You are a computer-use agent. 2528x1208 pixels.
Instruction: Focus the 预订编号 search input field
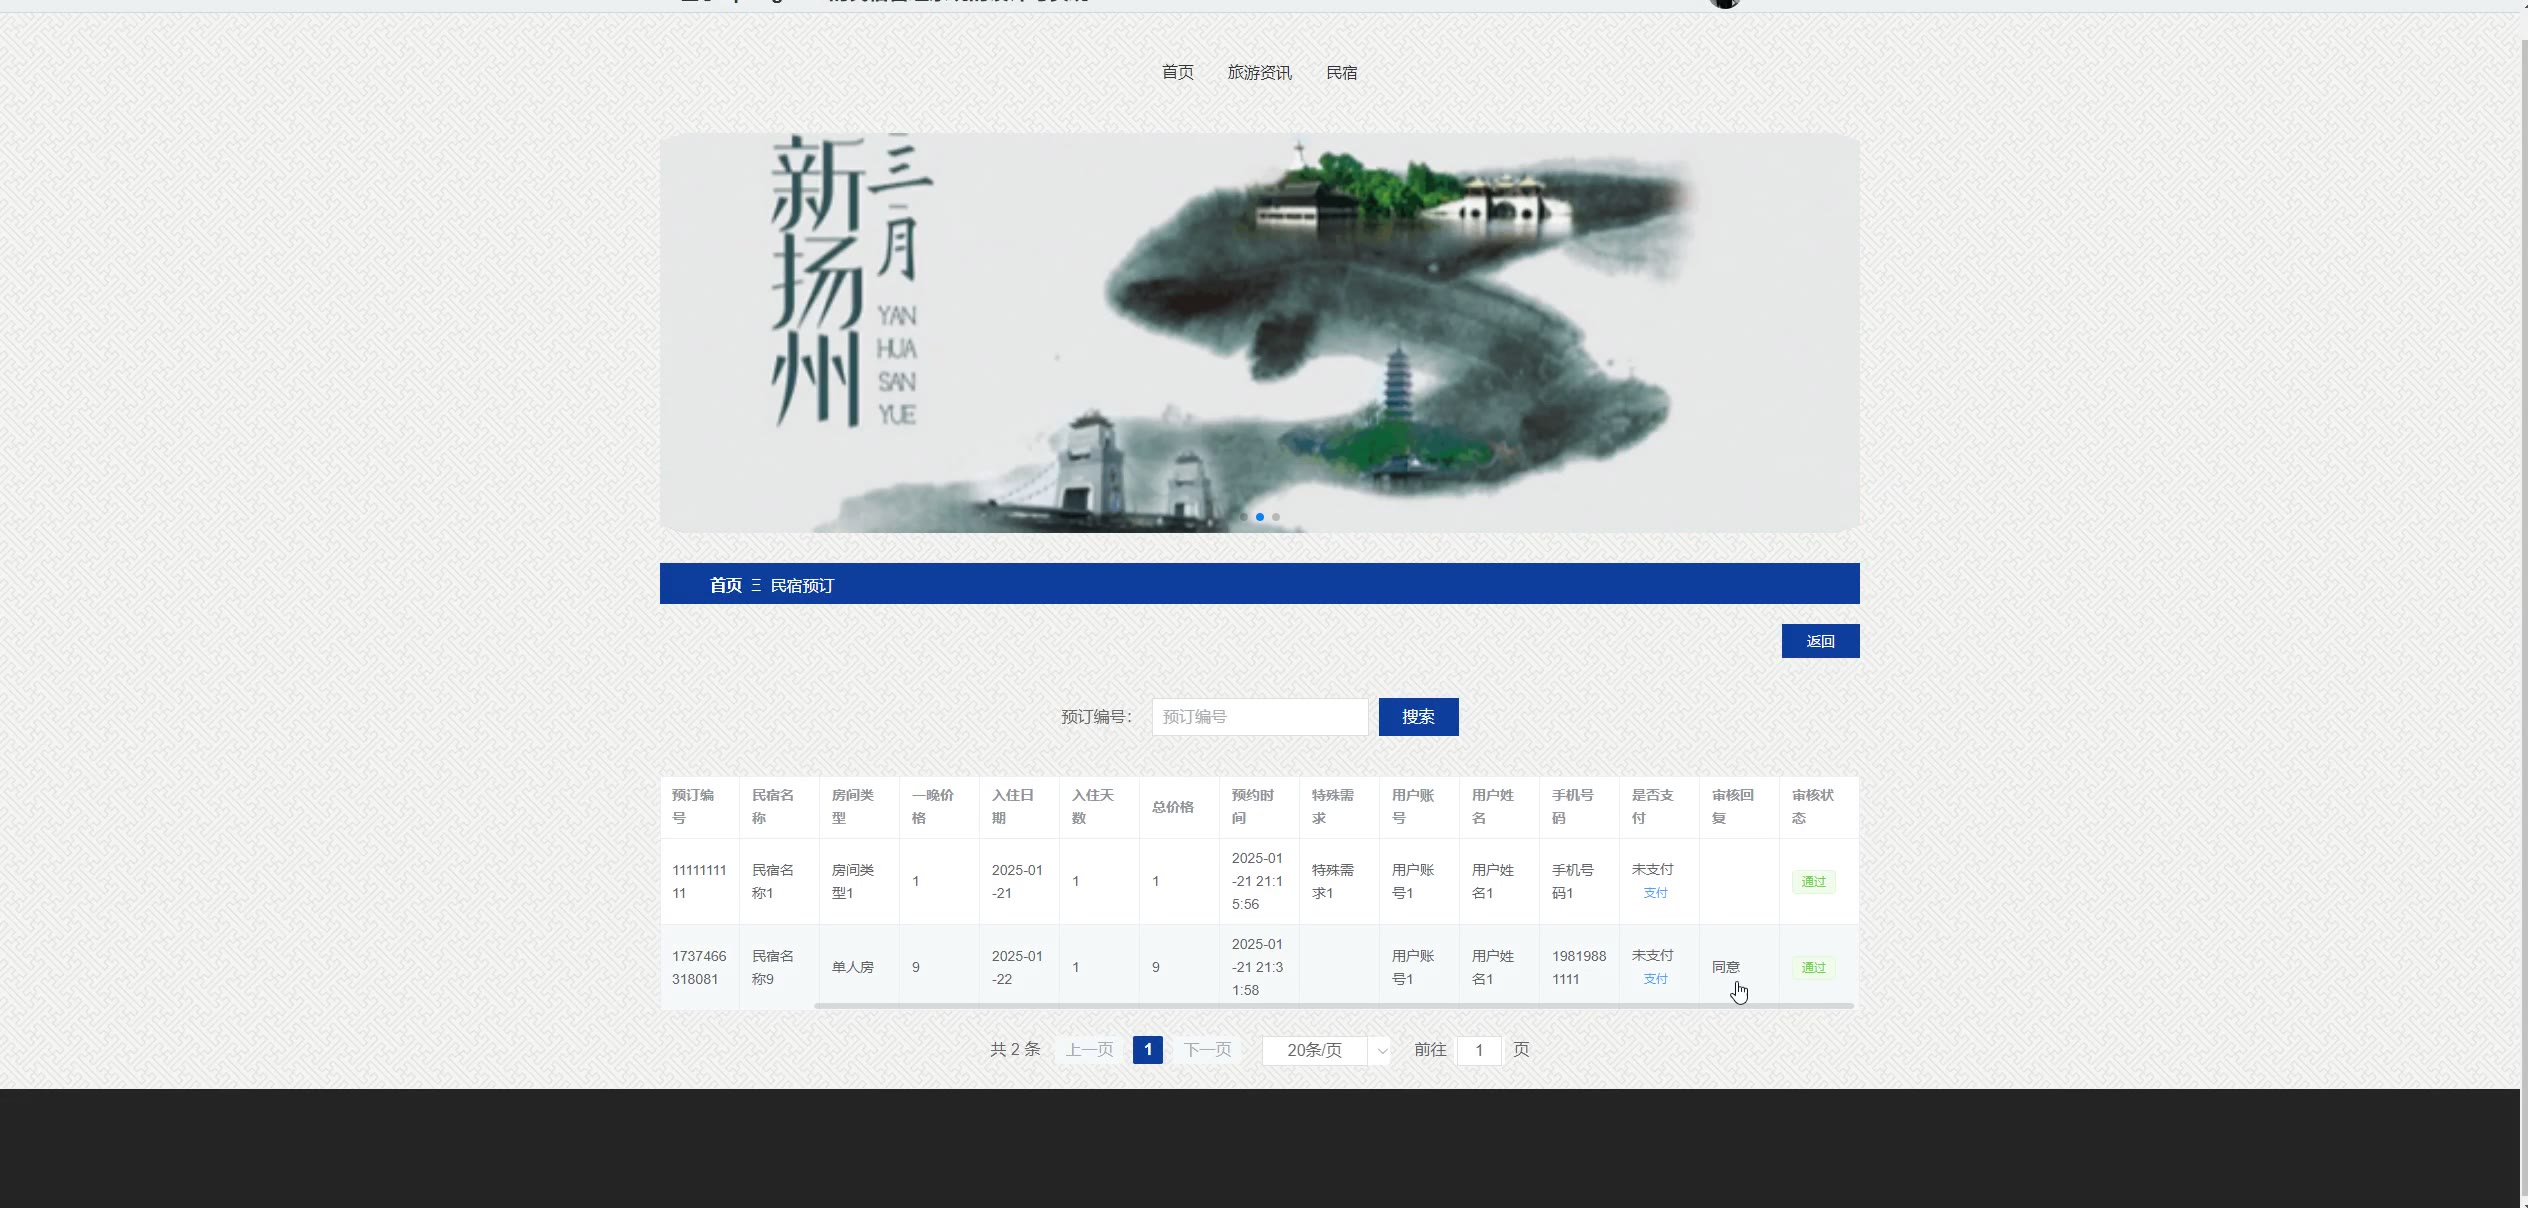tap(1259, 717)
